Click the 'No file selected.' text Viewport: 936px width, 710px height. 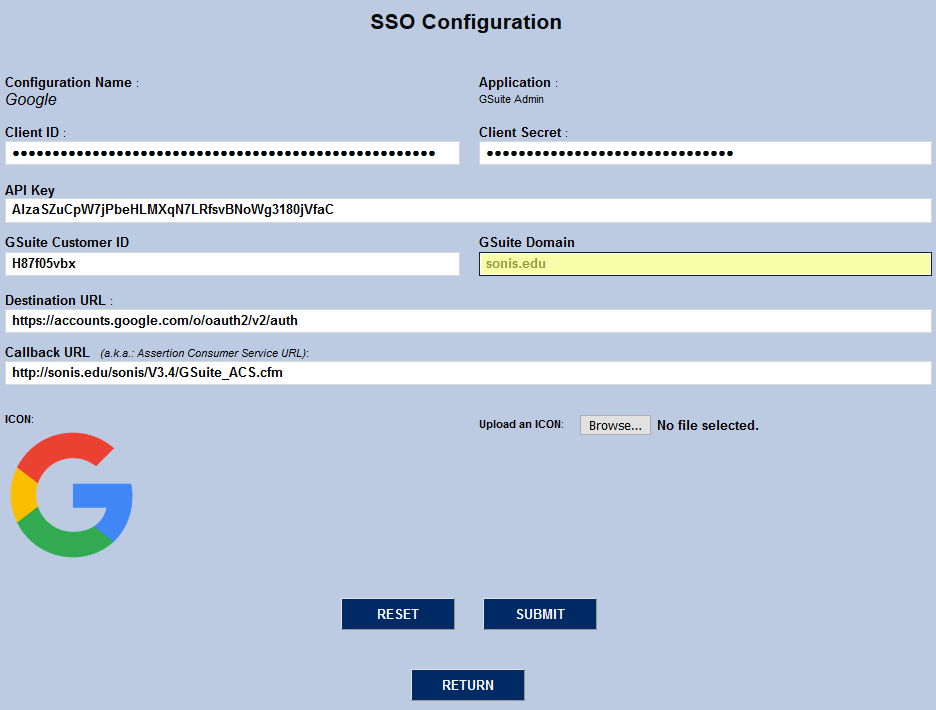pyautogui.click(x=708, y=426)
